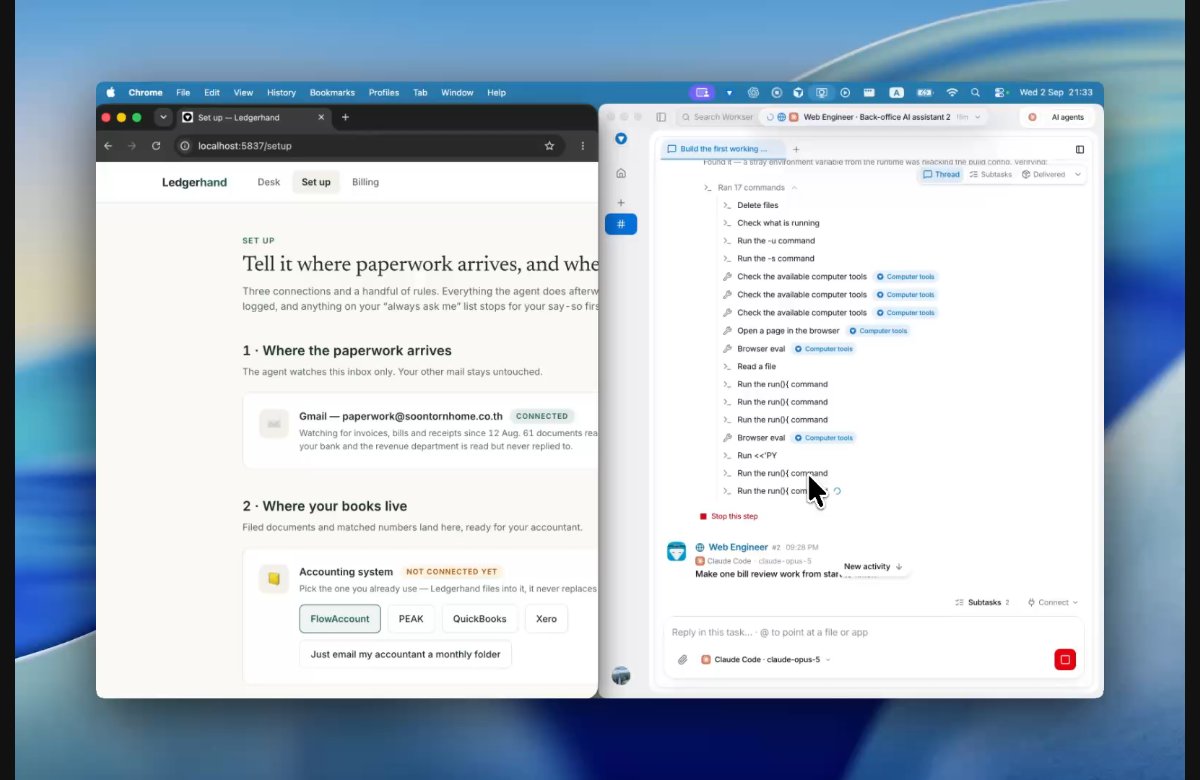Click the Chrome address bar URL
This screenshot has height=780, width=1200.
pos(245,146)
